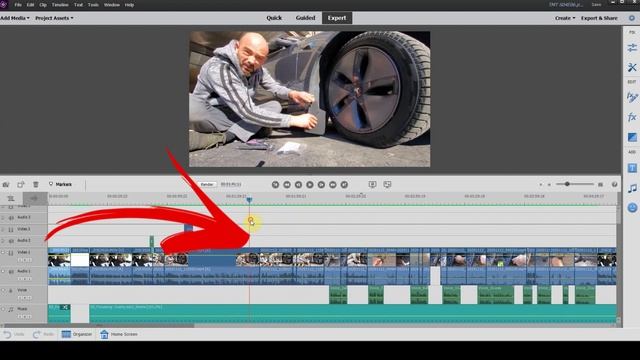Image resolution: width=640 pixels, height=360 pixels.
Task: Toggle mute on Music track
Action: (11, 309)
